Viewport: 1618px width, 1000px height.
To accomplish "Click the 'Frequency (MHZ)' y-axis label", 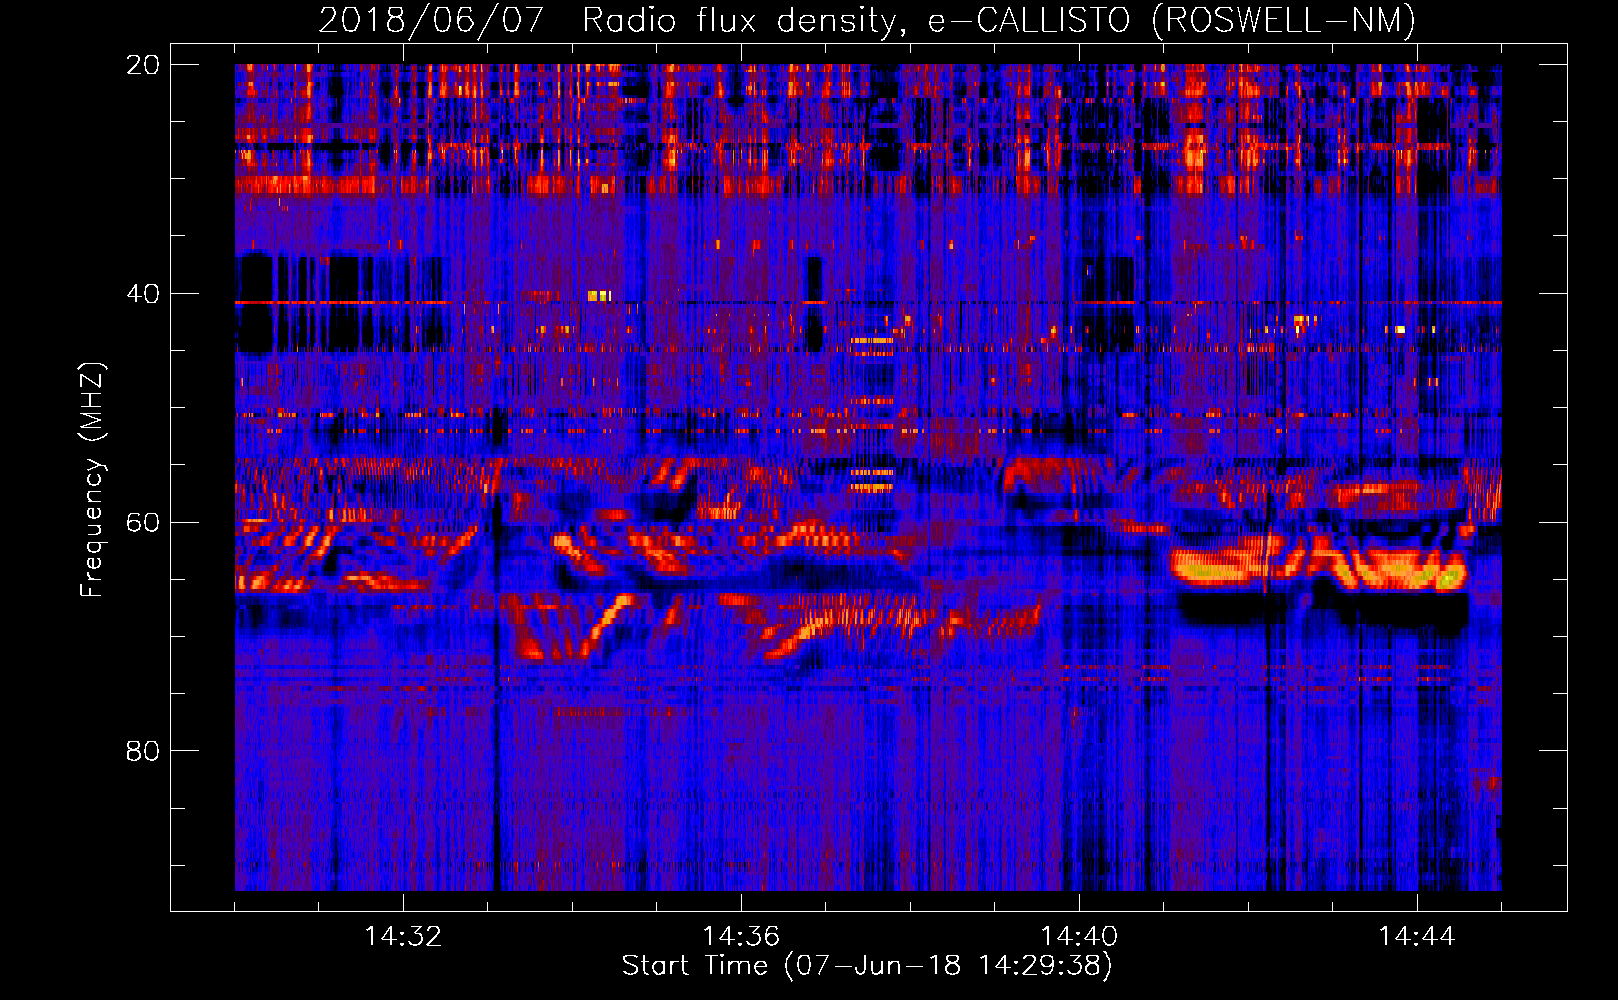I will pos(92,480).
